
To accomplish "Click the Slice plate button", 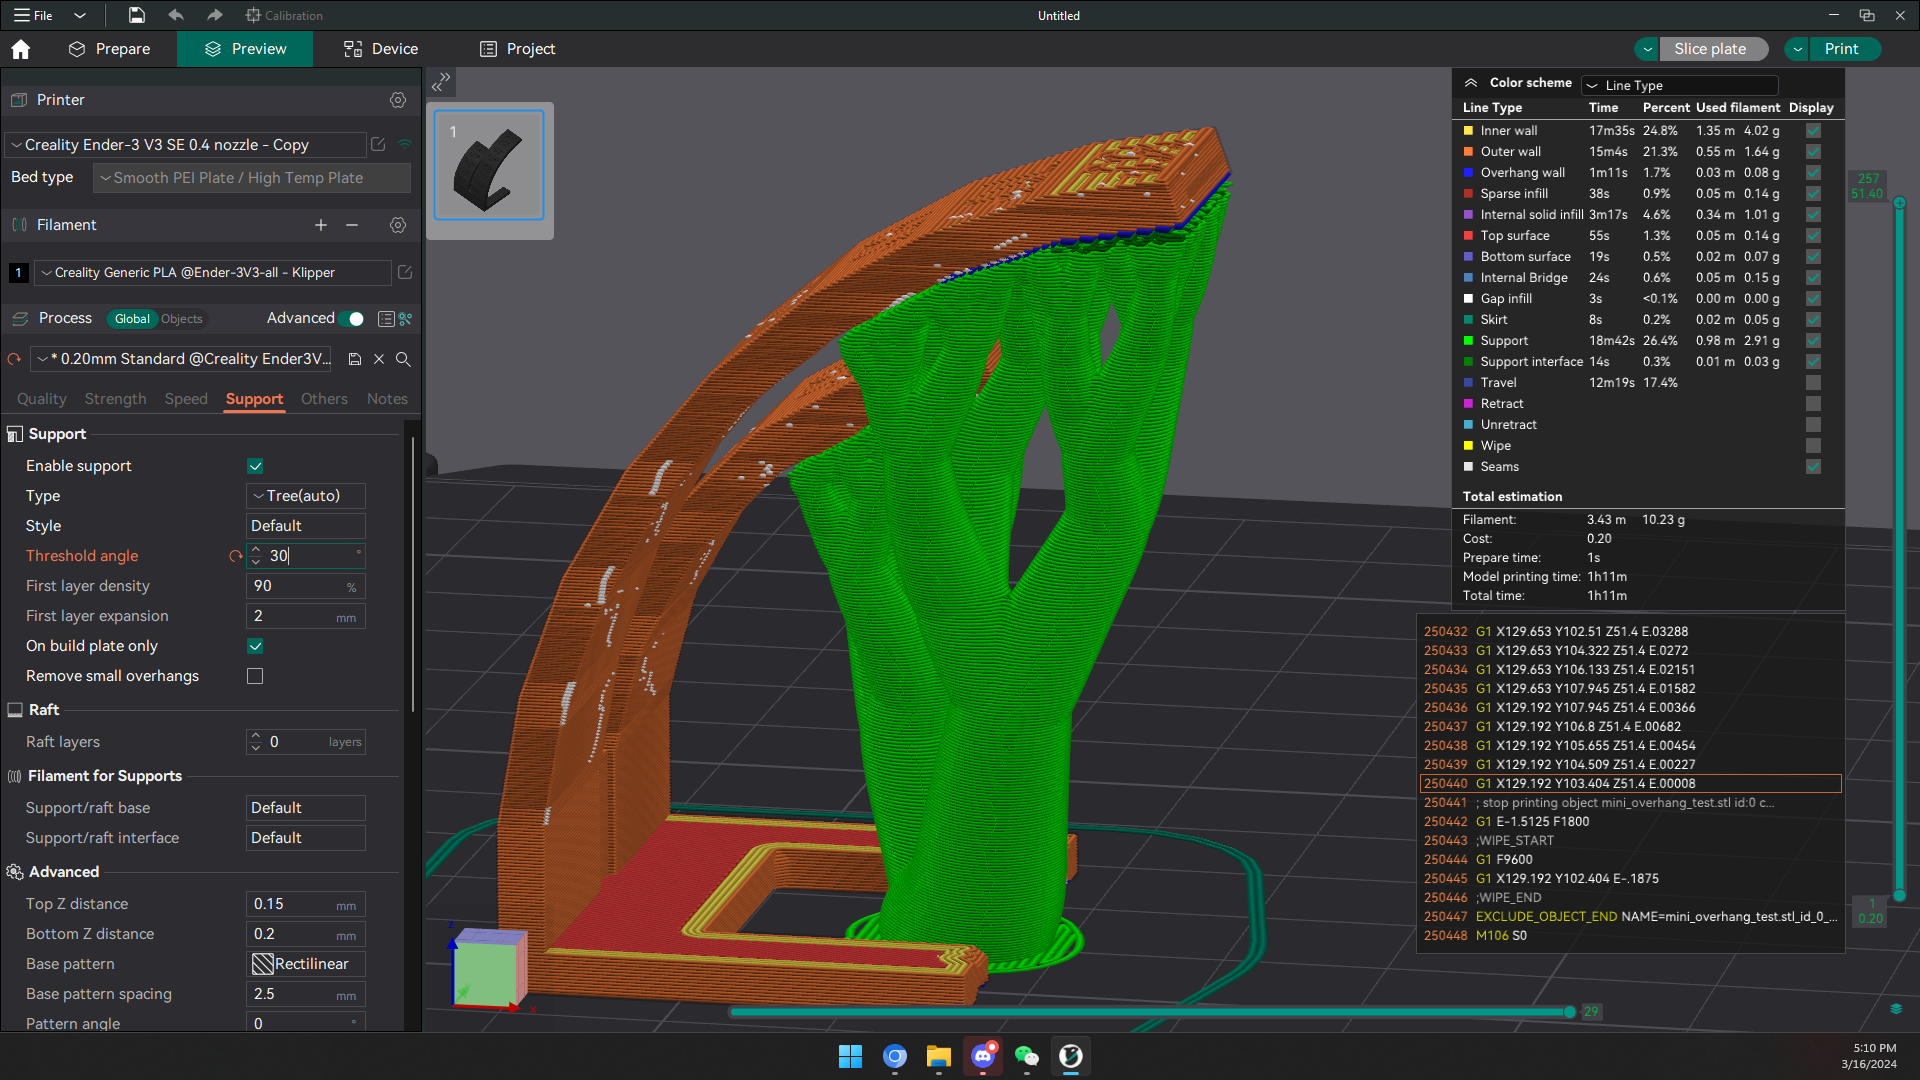I will [1710, 49].
